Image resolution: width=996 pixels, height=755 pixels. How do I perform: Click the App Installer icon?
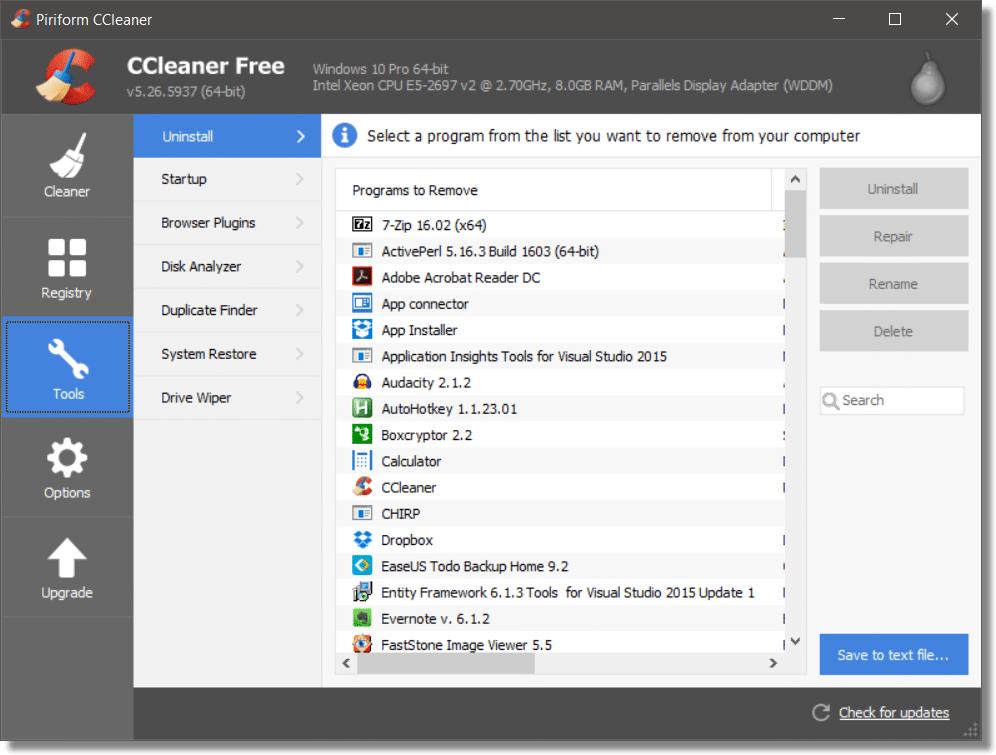(362, 330)
